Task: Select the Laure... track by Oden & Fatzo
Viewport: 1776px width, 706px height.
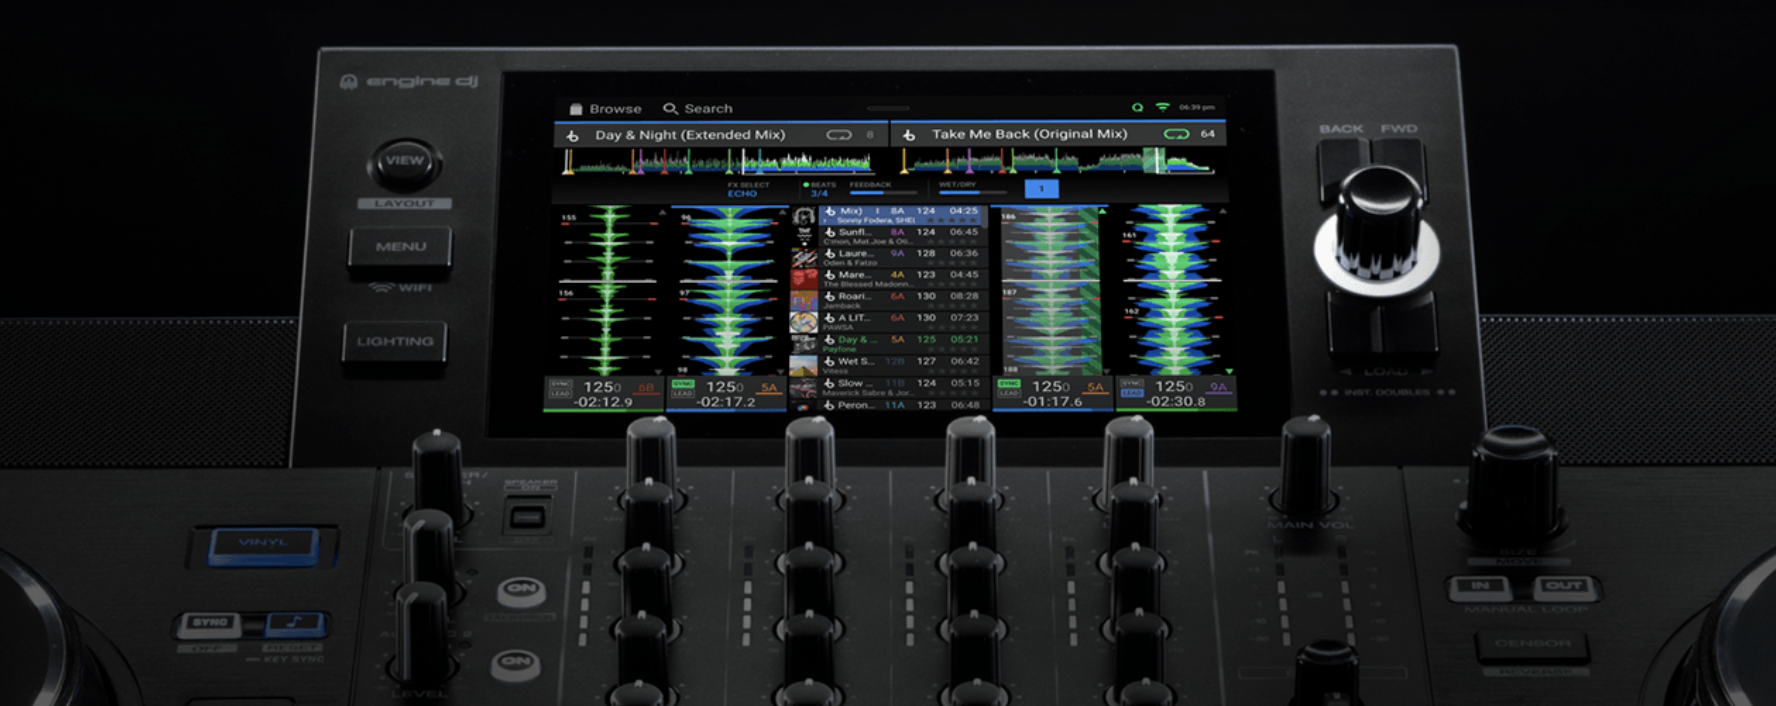Action: (x=903, y=258)
